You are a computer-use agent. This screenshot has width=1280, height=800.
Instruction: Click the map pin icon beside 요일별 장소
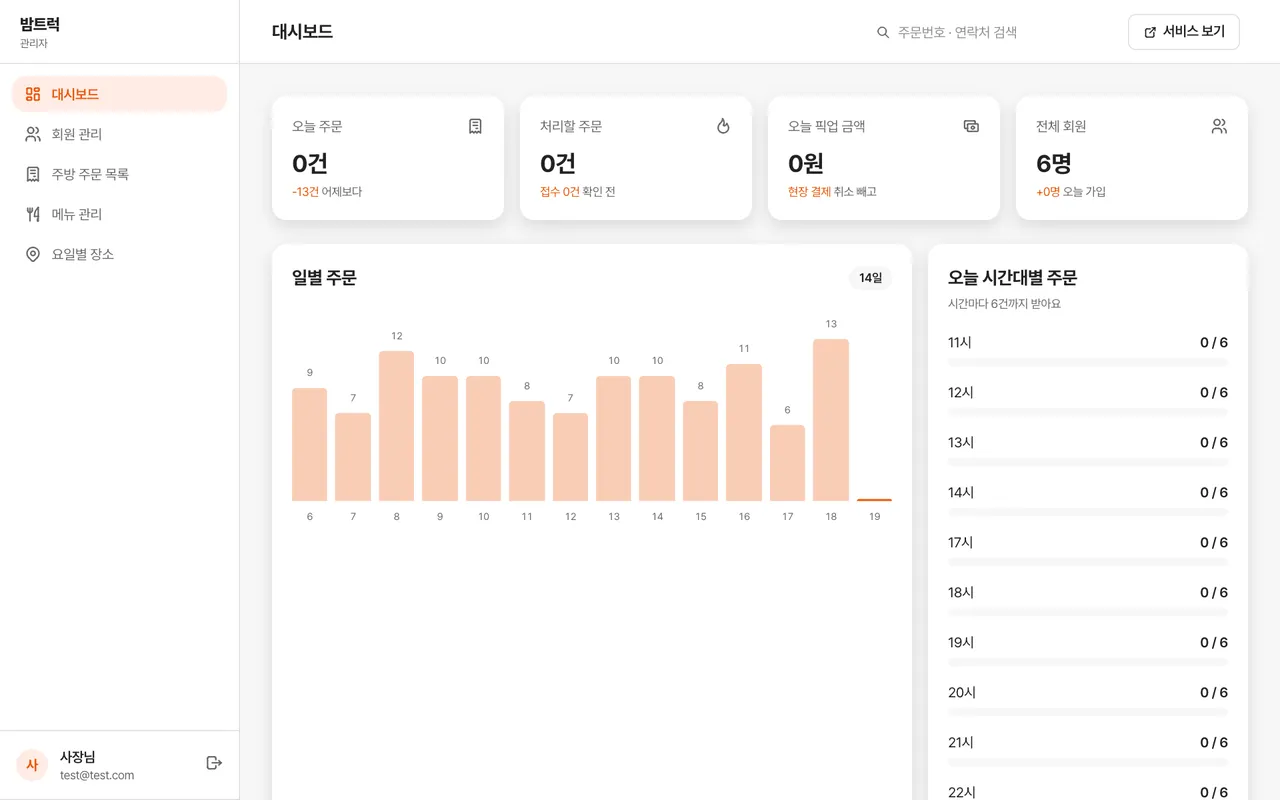click(33, 254)
